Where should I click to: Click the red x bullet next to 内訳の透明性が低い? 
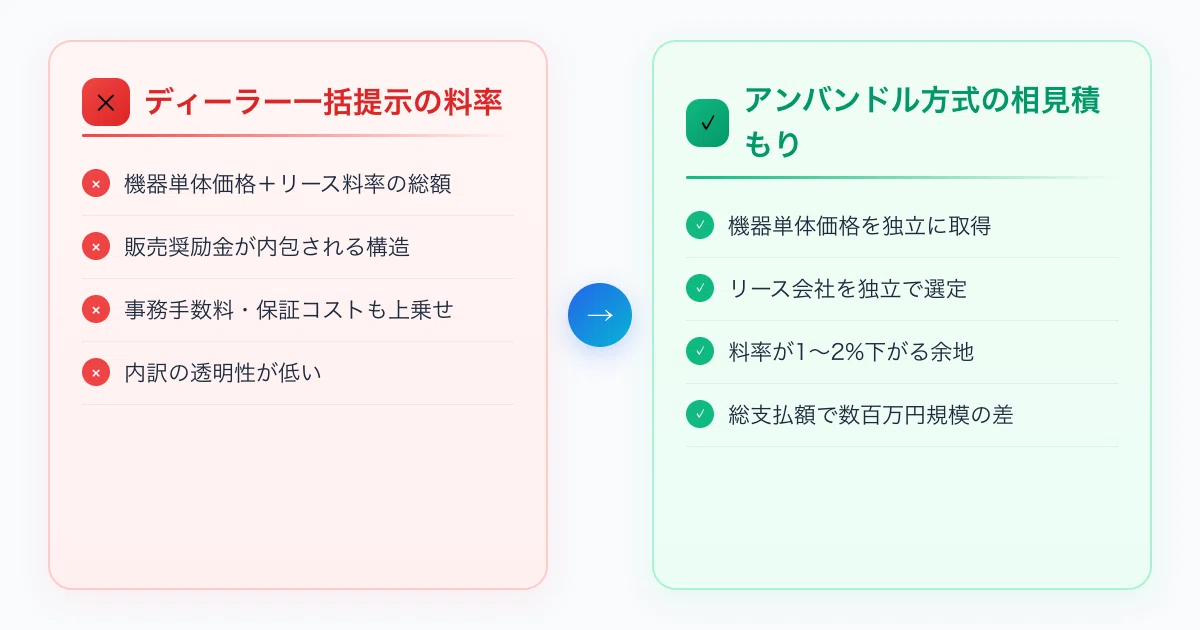pos(96,373)
